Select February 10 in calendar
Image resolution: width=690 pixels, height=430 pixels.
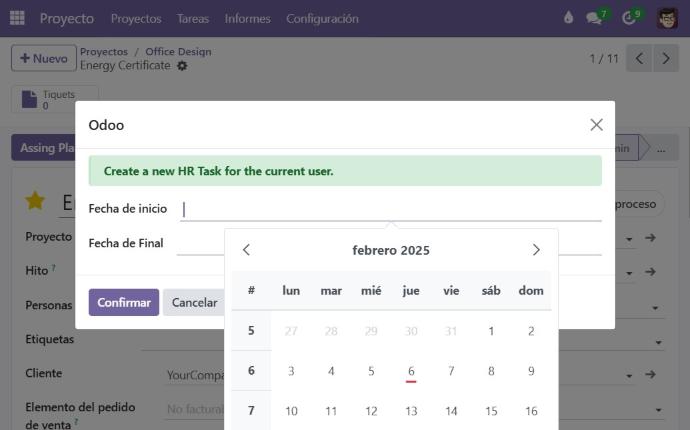point(291,411)
